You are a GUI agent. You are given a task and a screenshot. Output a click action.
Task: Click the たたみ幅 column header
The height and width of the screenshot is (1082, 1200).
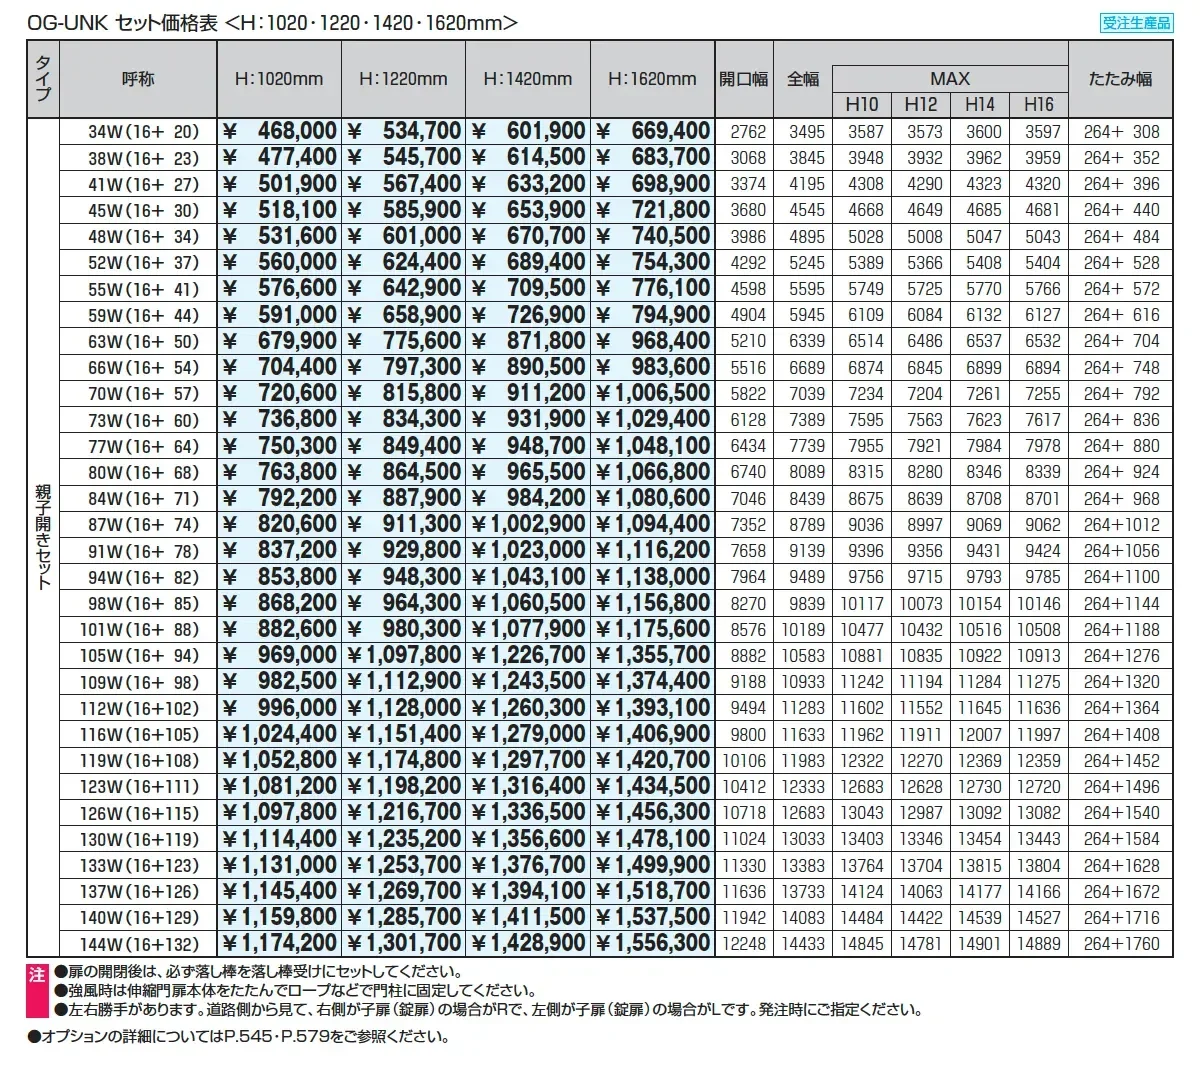click(1120, 79)
